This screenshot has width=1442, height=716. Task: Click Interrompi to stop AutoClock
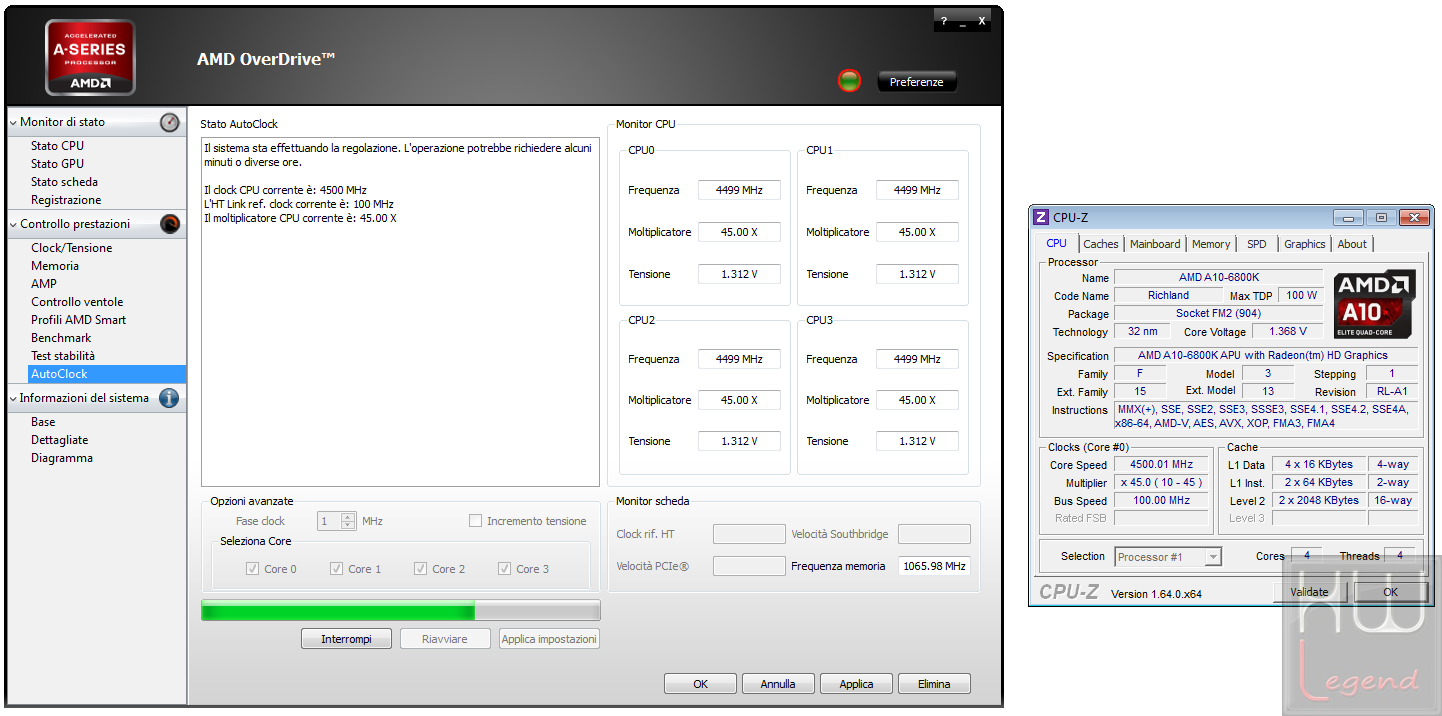click(x=346, y=639)
